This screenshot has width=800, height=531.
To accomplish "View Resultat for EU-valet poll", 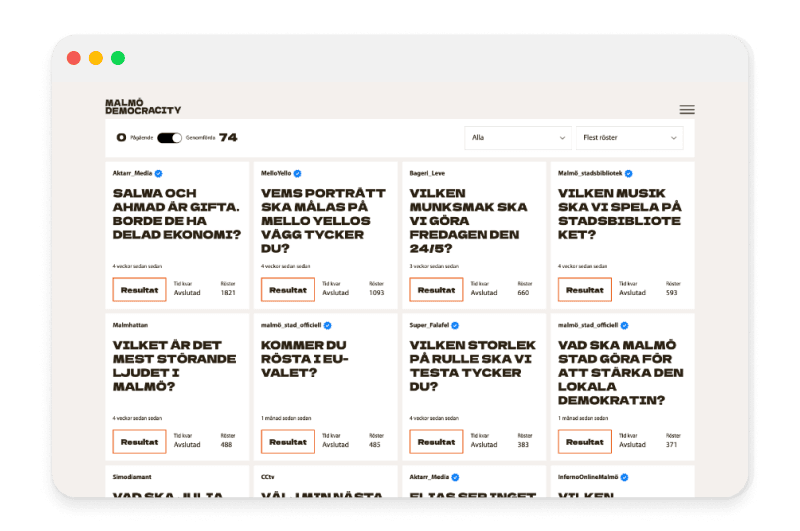I will (288, 441).
